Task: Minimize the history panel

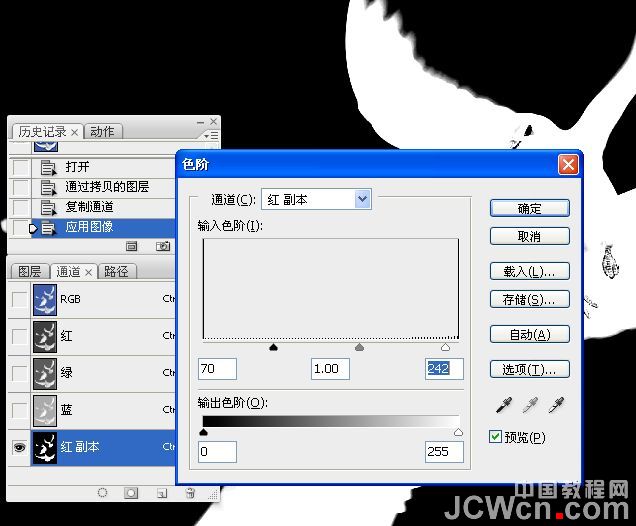Action: [200, 122]
